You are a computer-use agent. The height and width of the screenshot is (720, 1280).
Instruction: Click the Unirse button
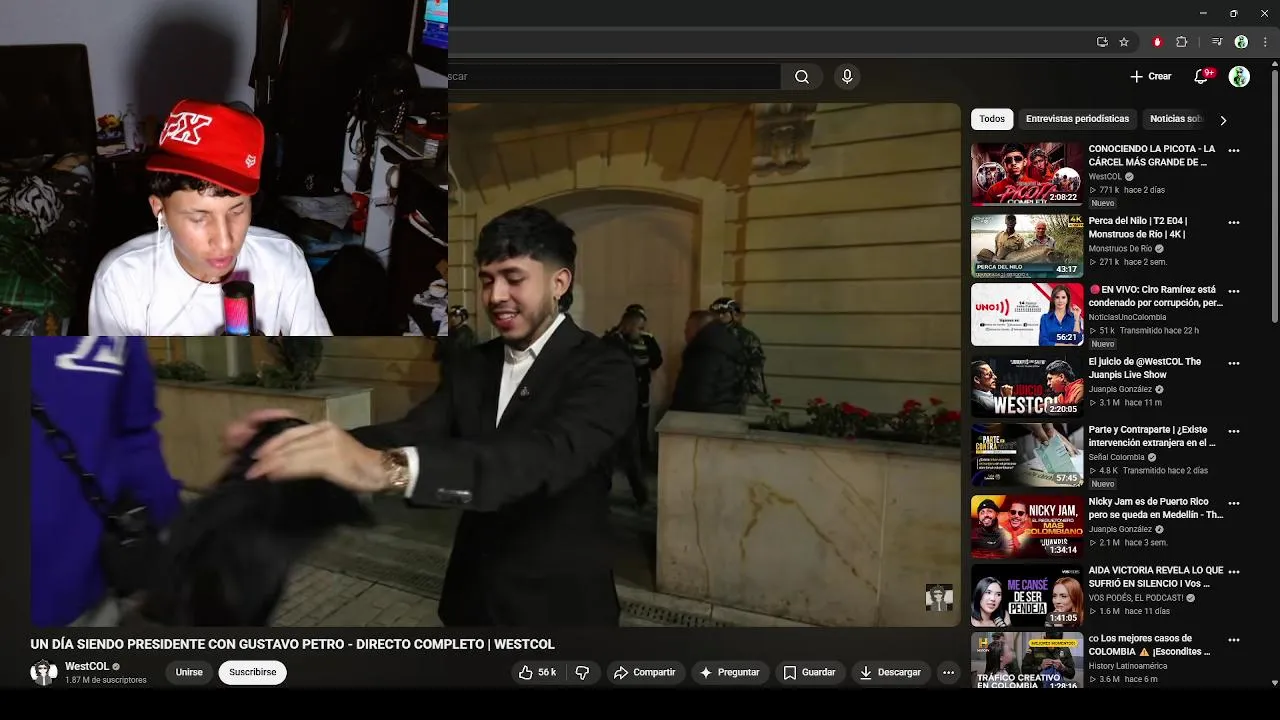coord(189,673)
